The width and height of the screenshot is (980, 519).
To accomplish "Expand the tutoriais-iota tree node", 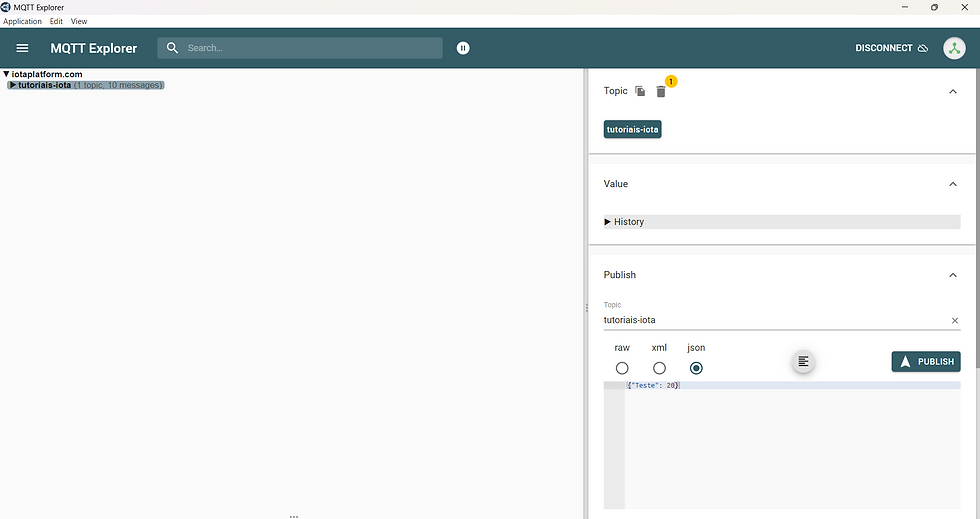I will tap(12, 85).
